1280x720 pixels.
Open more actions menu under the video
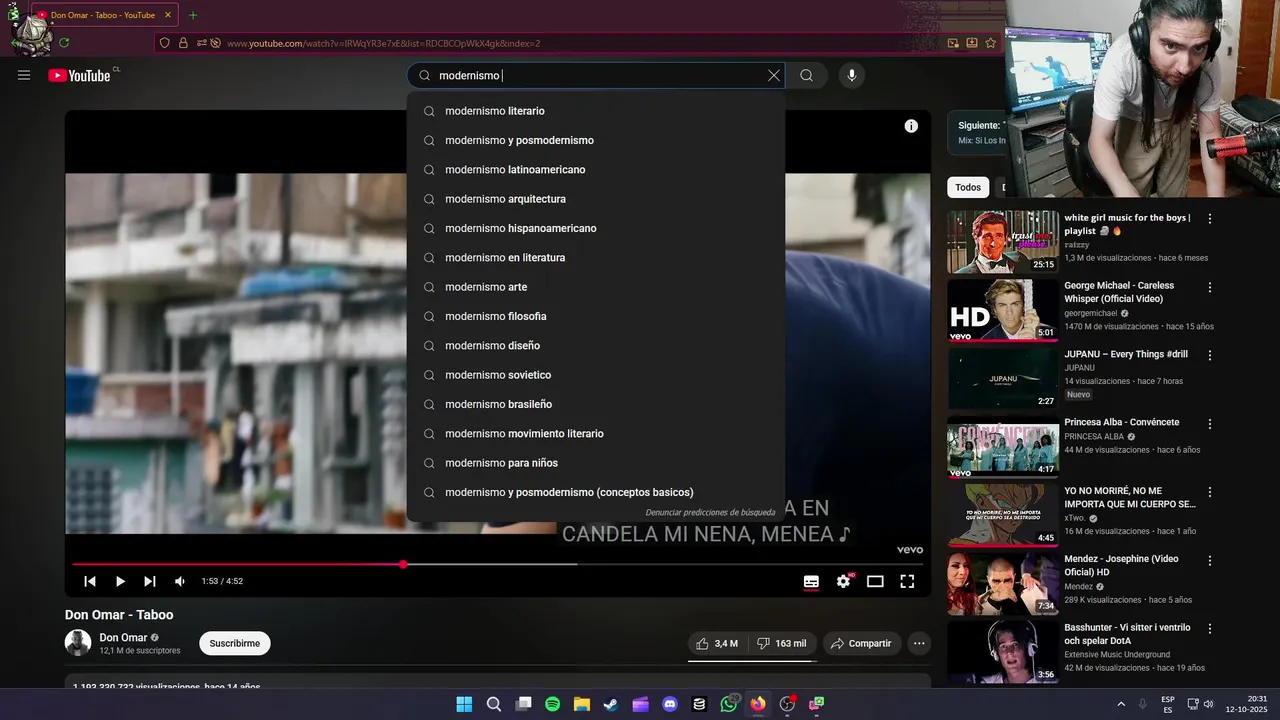coord(919,643)
